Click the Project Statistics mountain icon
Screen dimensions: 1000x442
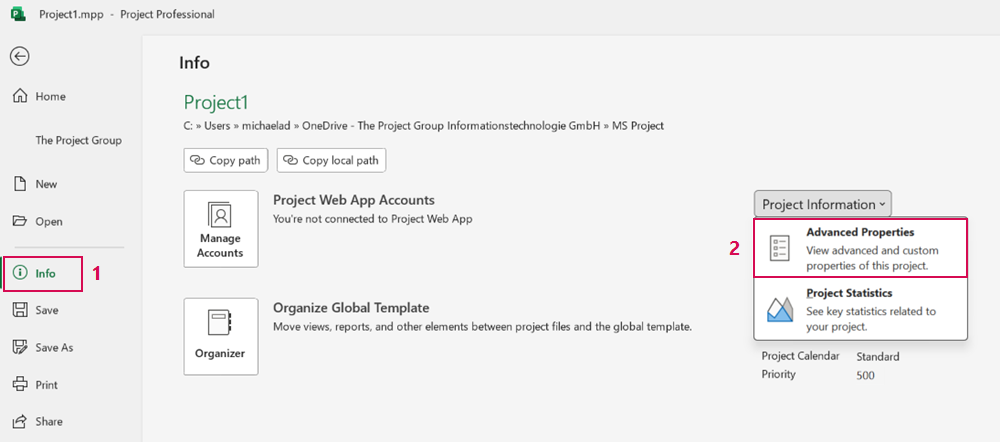(780, 310)
